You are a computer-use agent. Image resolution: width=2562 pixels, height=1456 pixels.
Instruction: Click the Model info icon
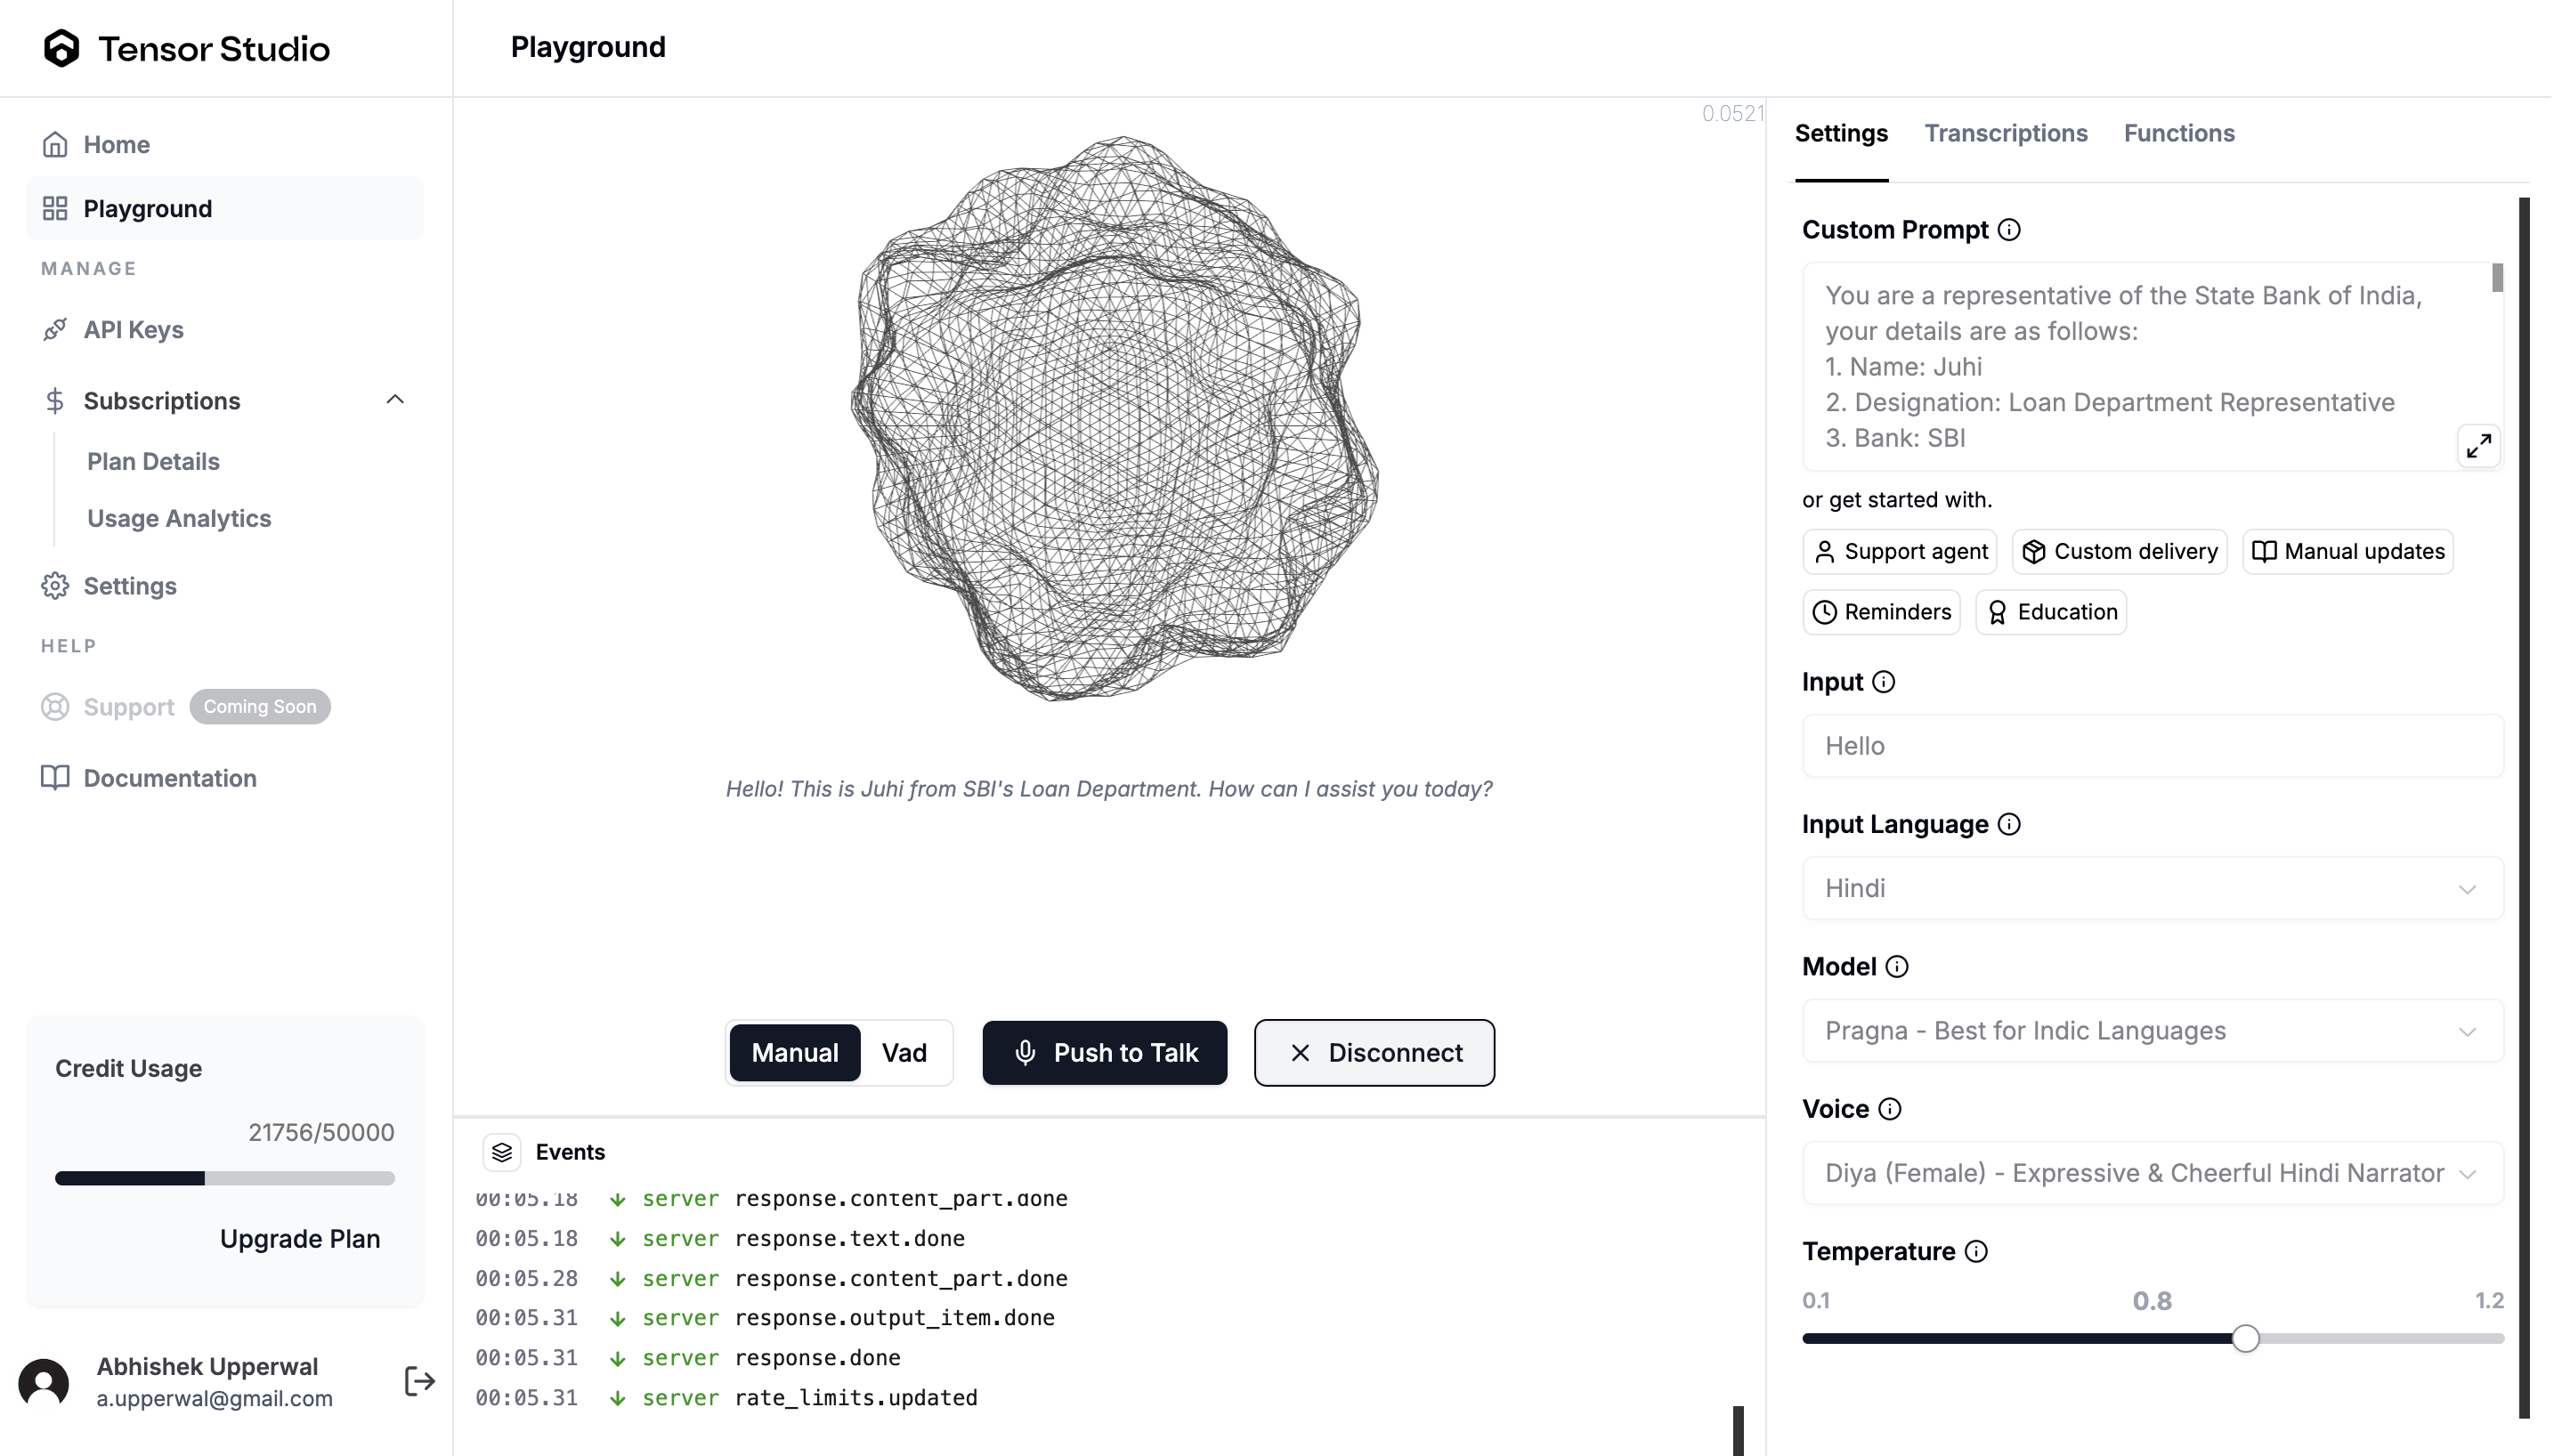[x=1897, y=967]
